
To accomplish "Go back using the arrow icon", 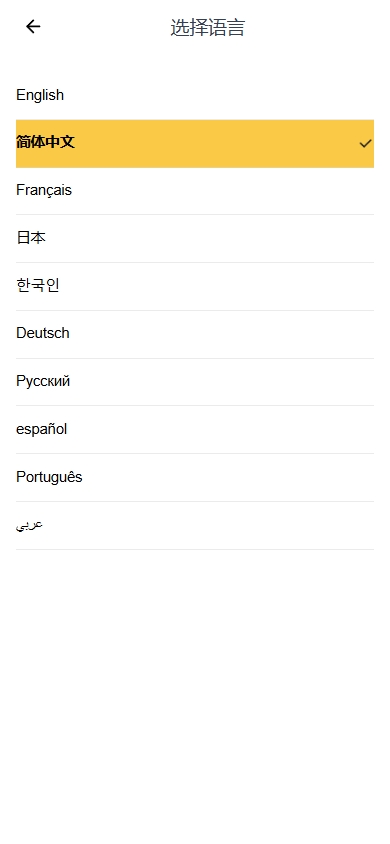I will (33, 26).
